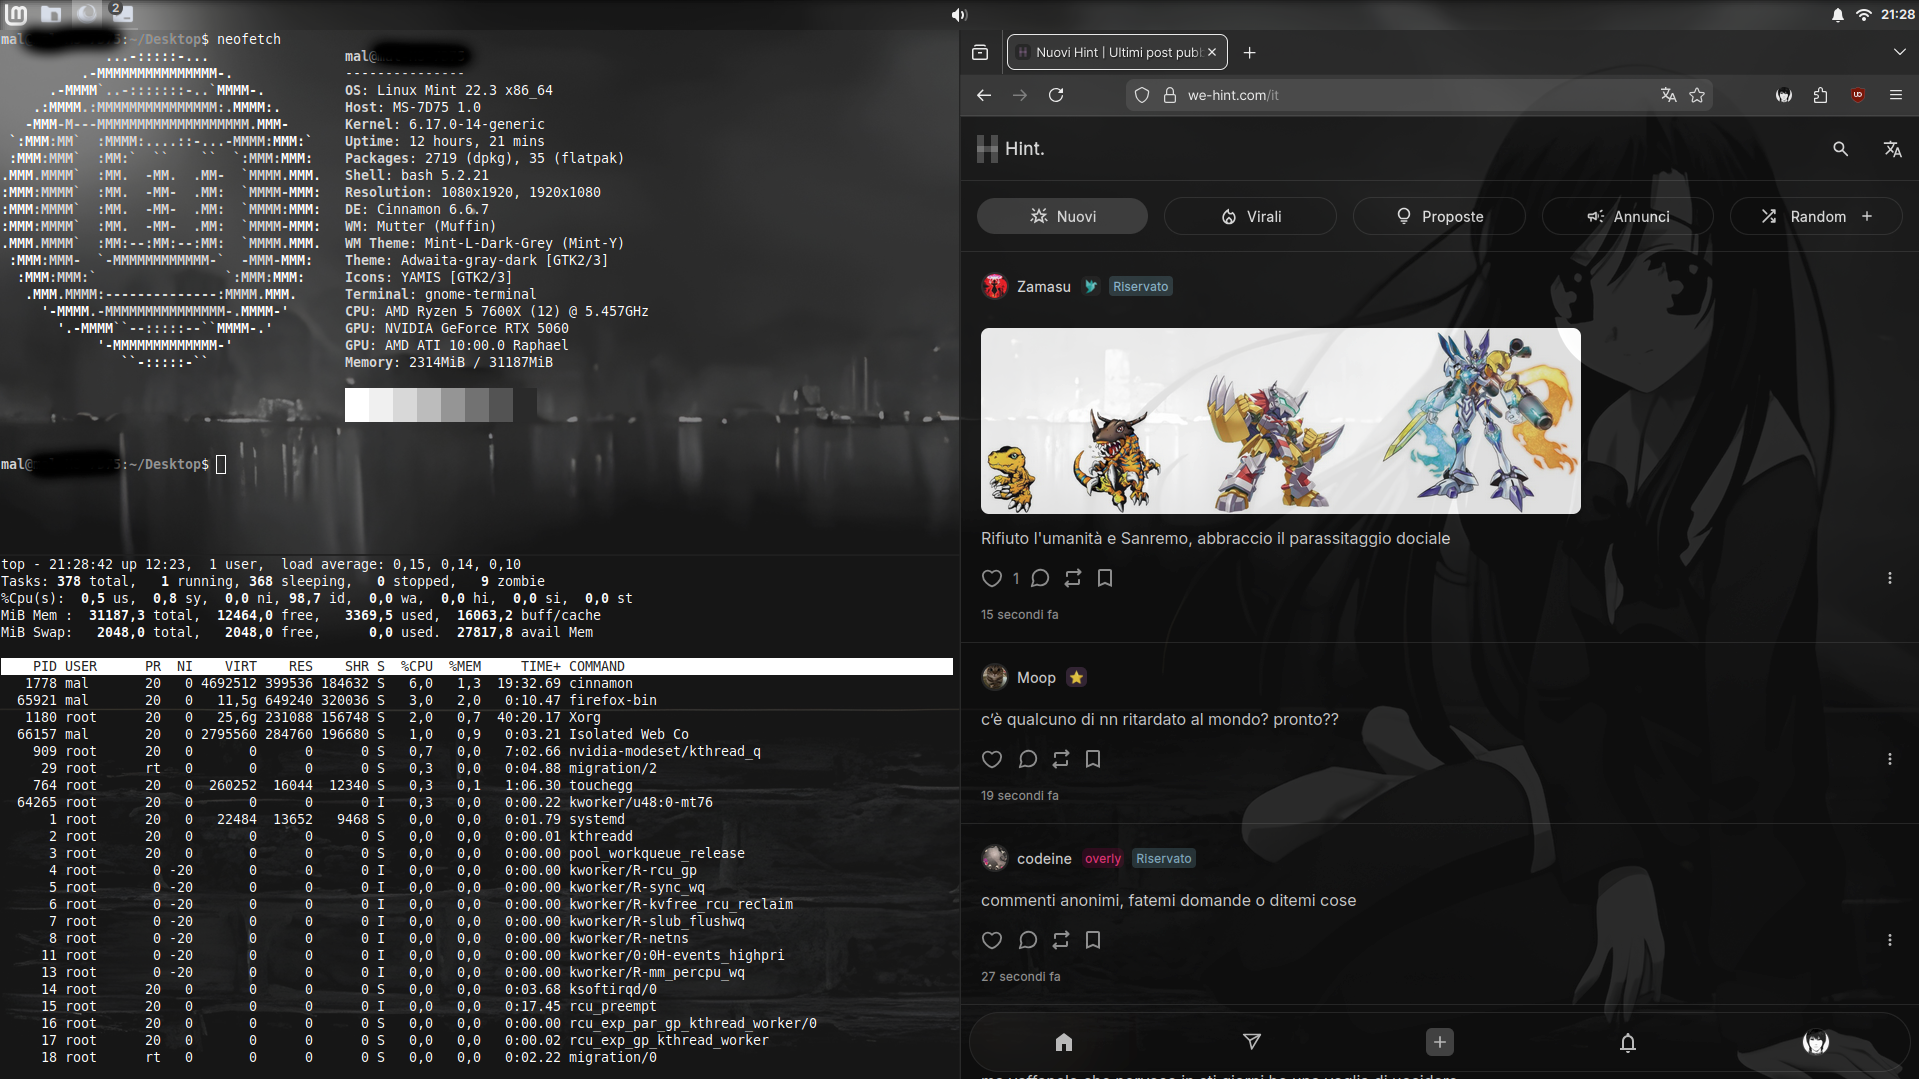Switch to the Virali tab
The width and height of the screenshot is (1919, 1079).
1250,216
